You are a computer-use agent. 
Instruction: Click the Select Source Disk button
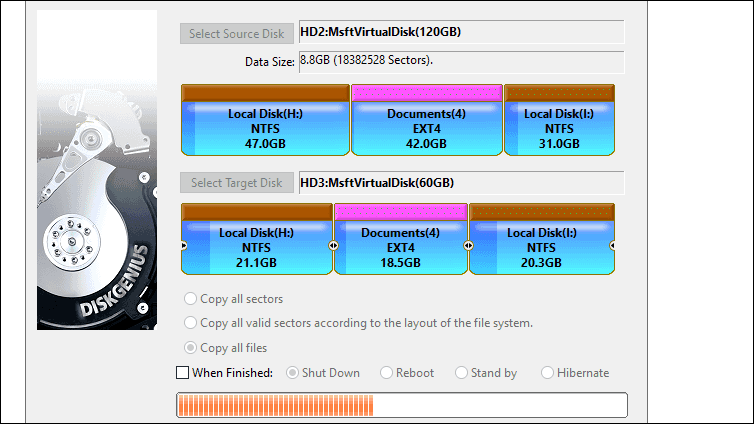(x=237, y=34)
